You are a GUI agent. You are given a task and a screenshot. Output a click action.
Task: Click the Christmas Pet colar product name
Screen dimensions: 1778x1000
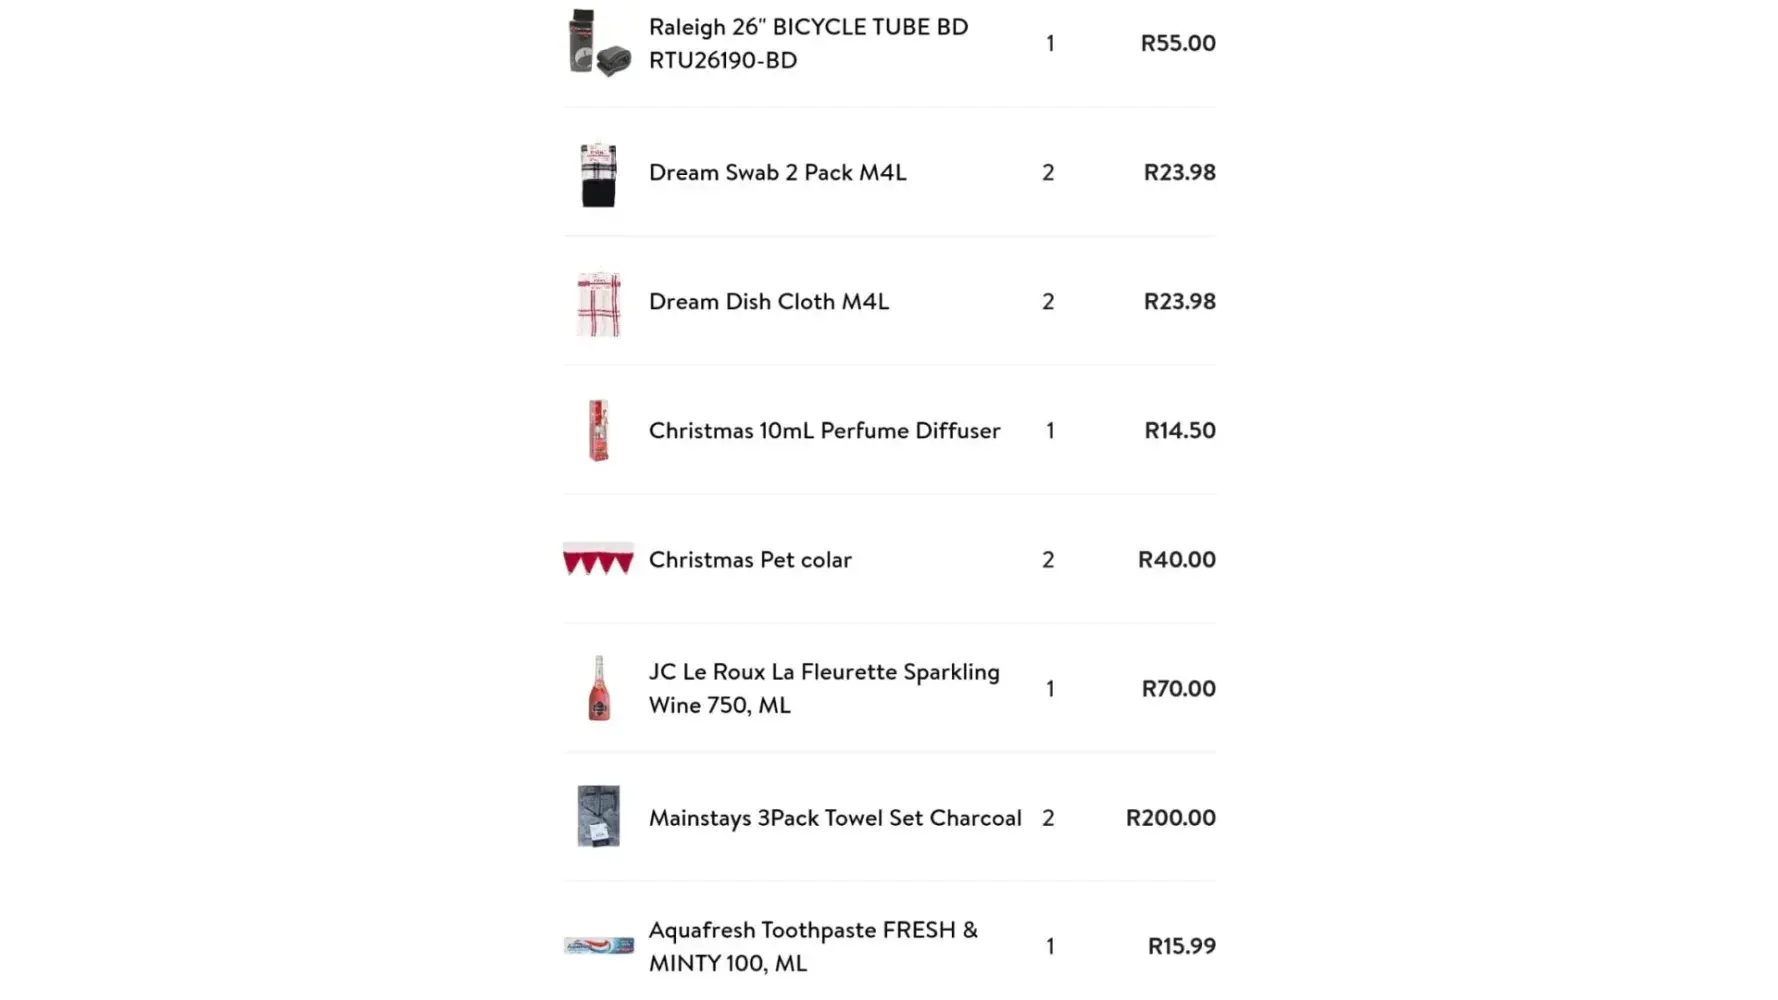point(750,559)
